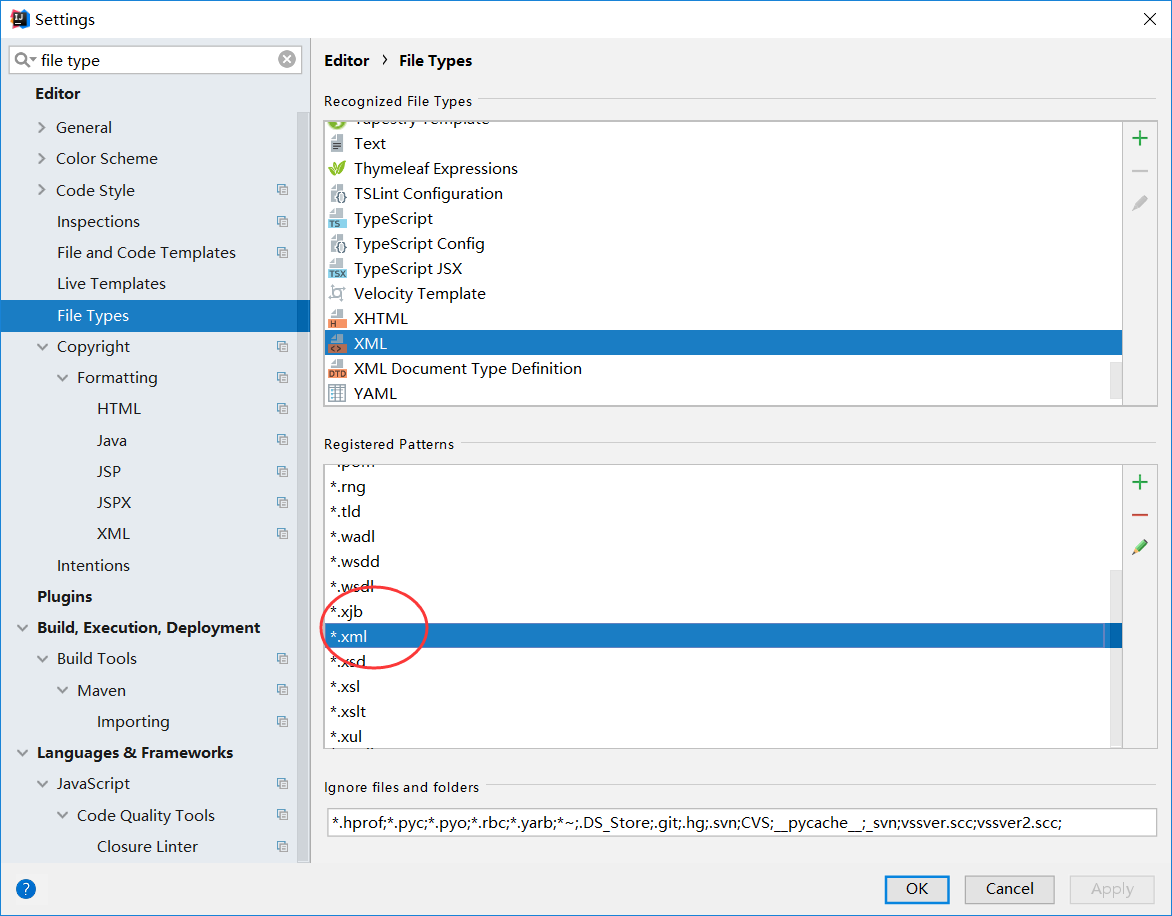Image resolution: width=1172 pixels, height=916 pixels.
Task: Select File Types in the sidebar
Action: [x=155, y=315]
